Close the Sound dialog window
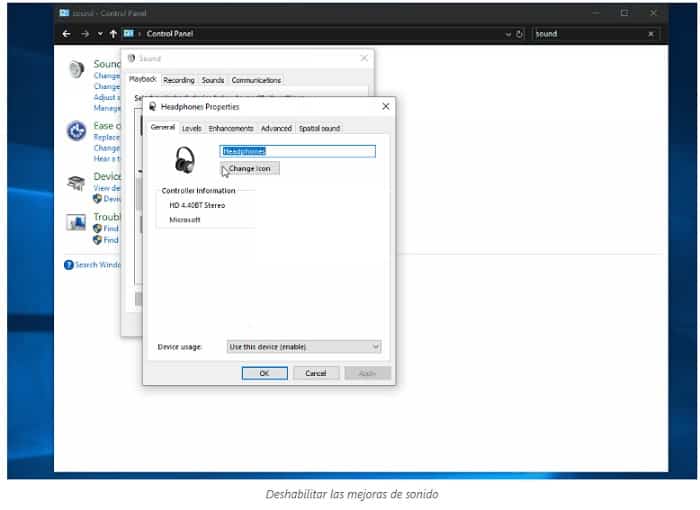Screen dimensions: 700x510 364,58
